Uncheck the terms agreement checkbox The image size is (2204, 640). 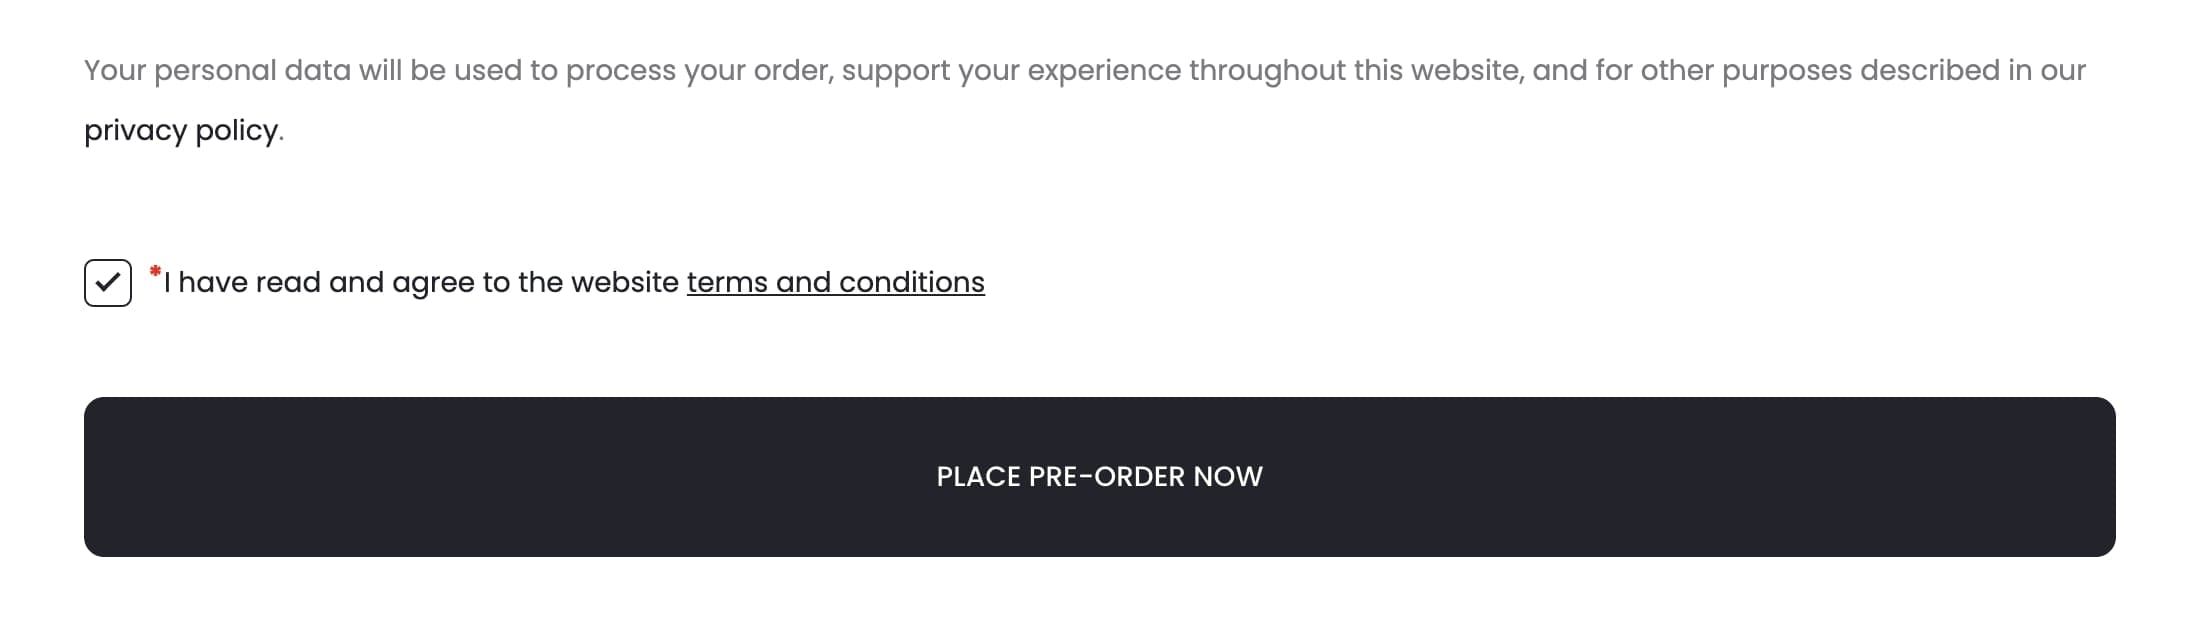click(108, 283)
